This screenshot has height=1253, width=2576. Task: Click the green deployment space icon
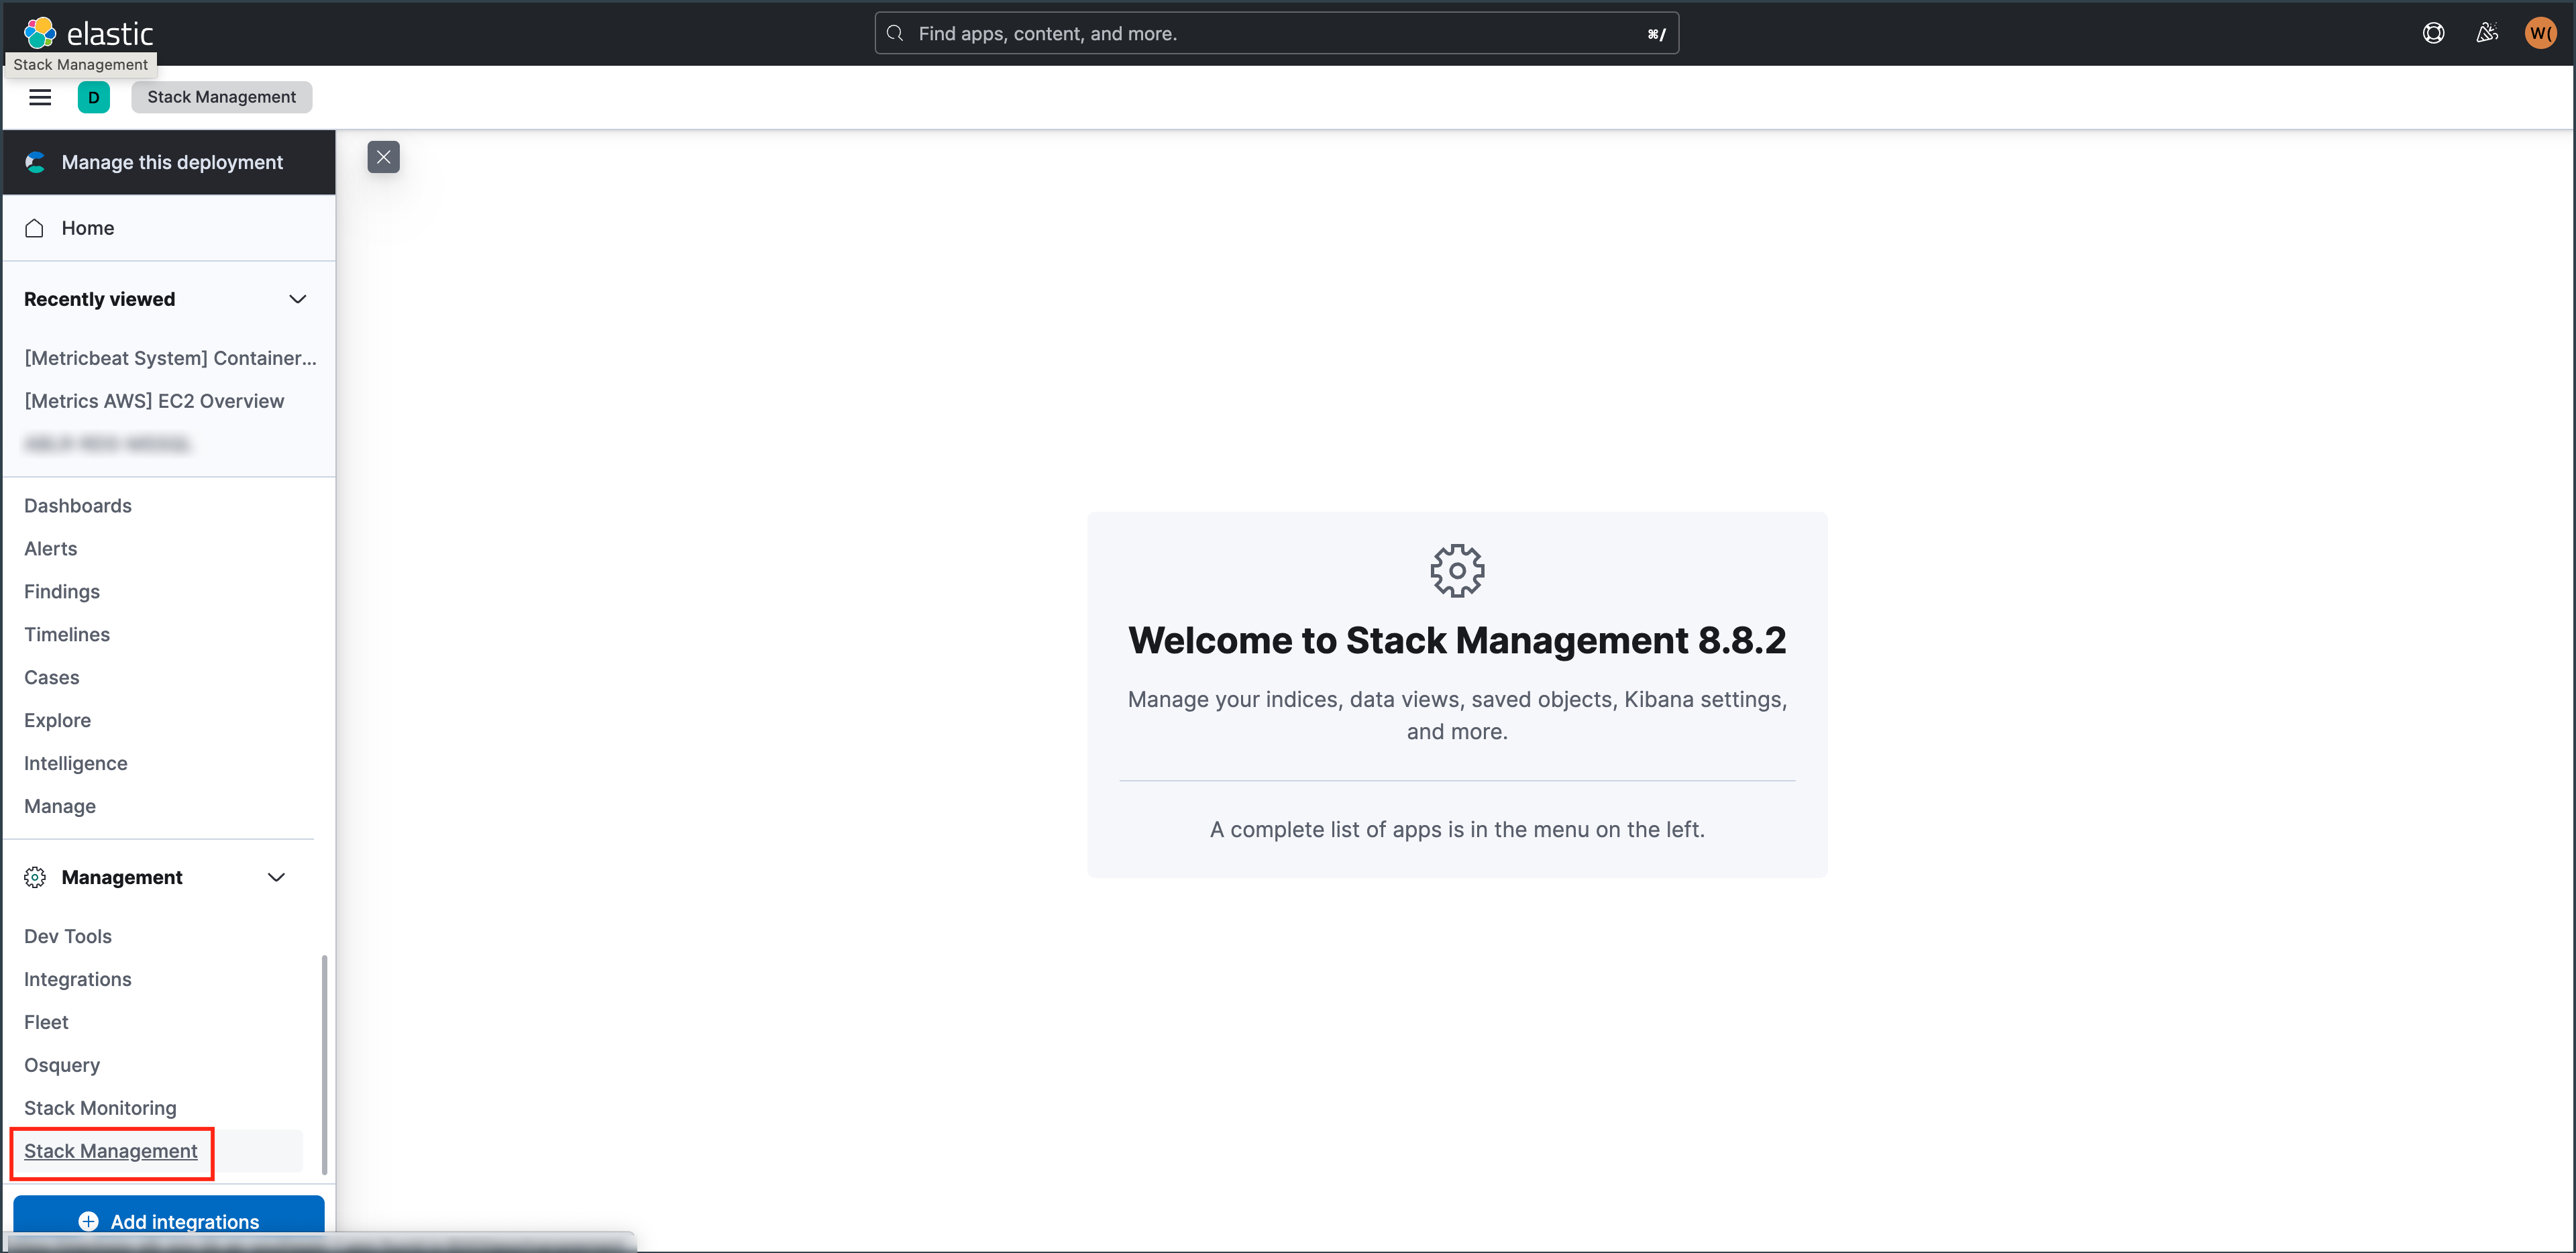click(x=94, y=97)
